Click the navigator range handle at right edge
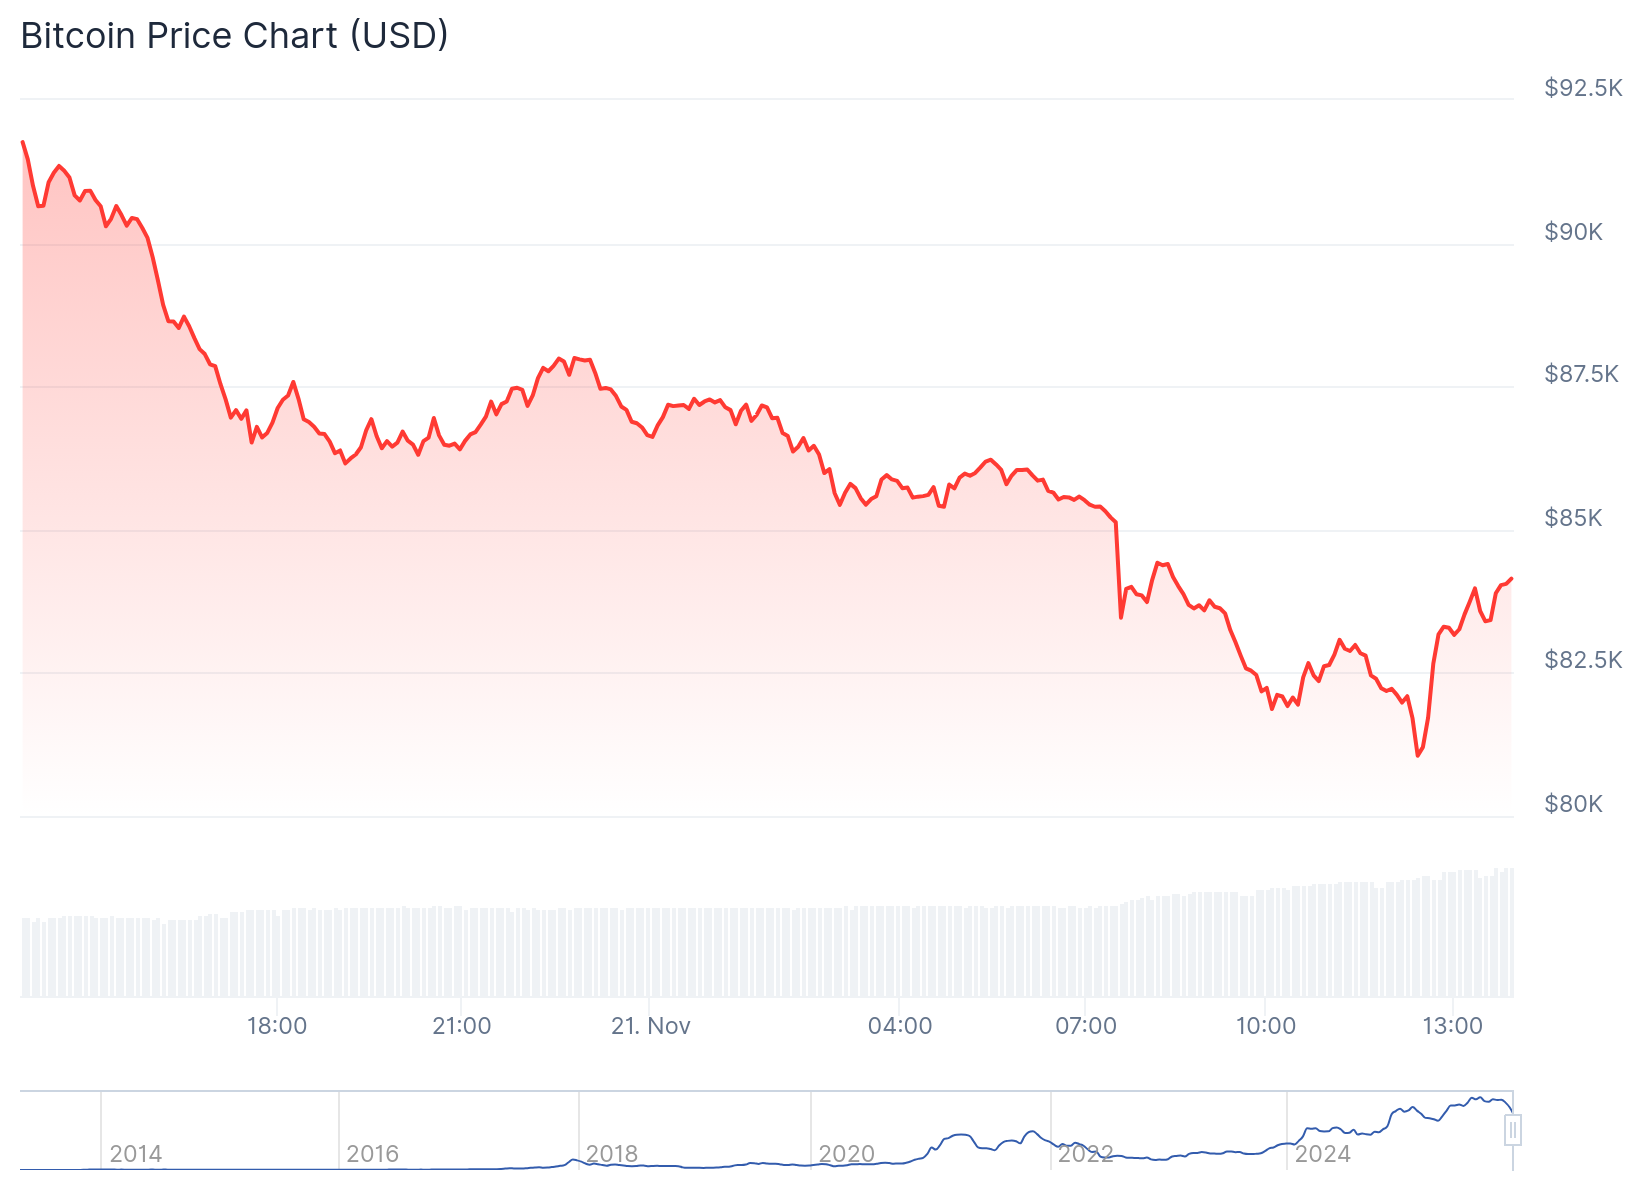This screenshot has width=1644, height=1200. coord(1513,1130)
